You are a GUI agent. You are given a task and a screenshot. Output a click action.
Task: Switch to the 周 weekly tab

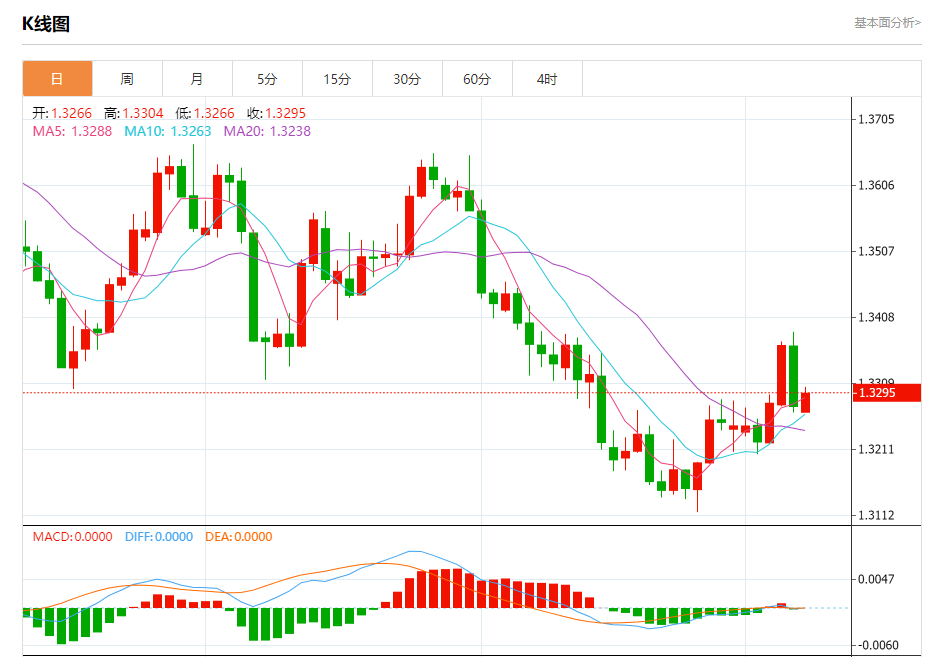point(127,78)
